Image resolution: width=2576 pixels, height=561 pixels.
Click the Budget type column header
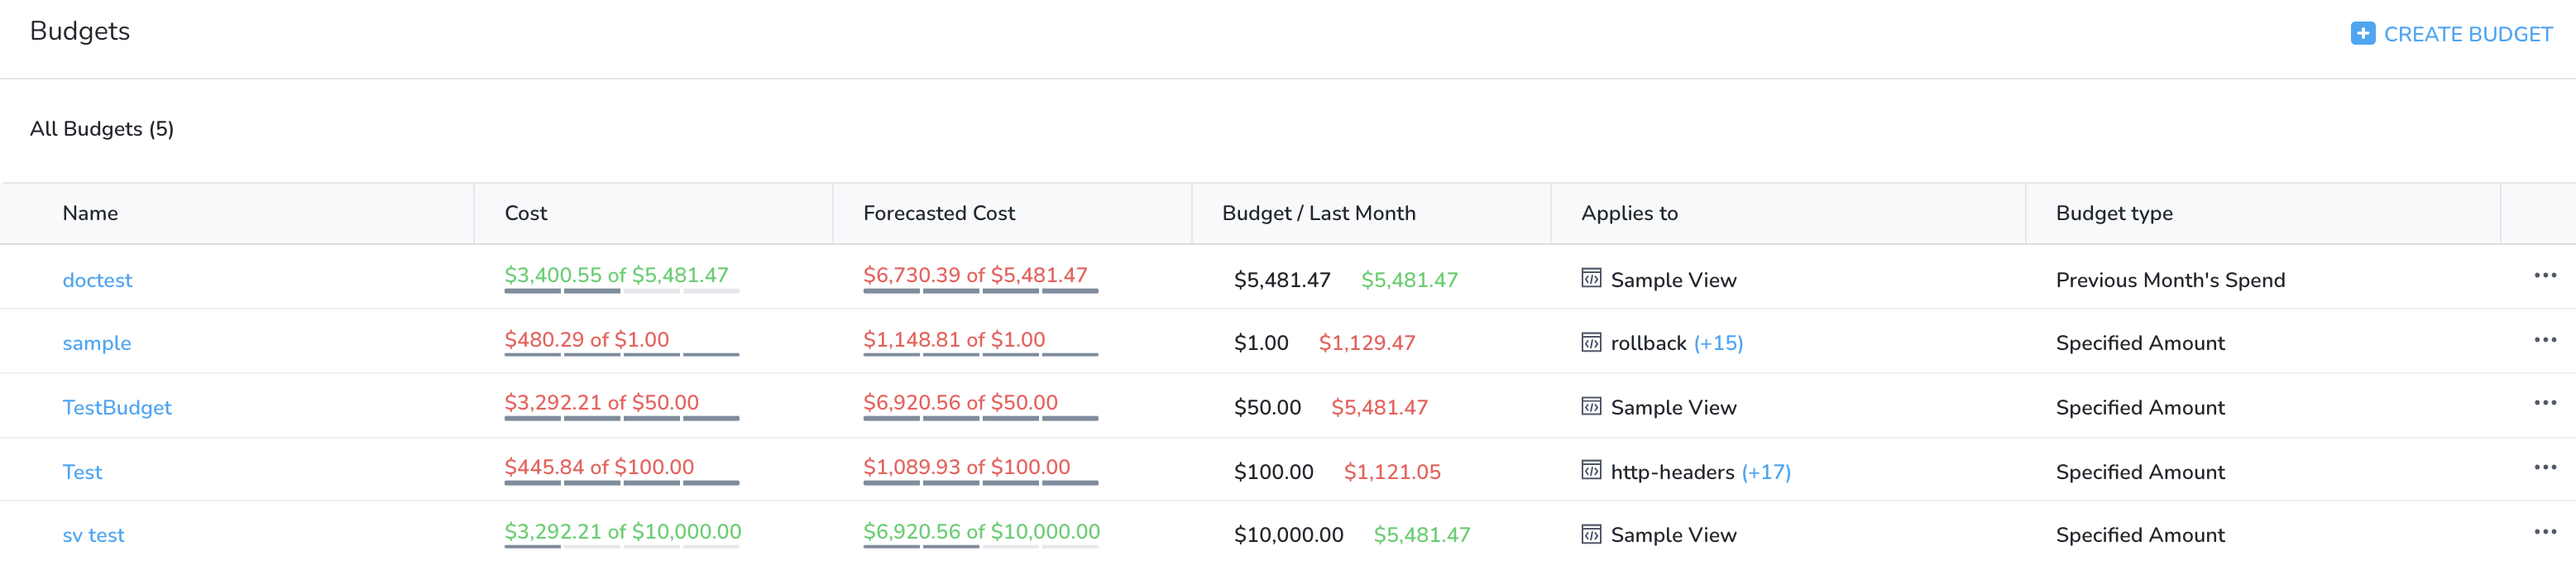point(2113,213)
